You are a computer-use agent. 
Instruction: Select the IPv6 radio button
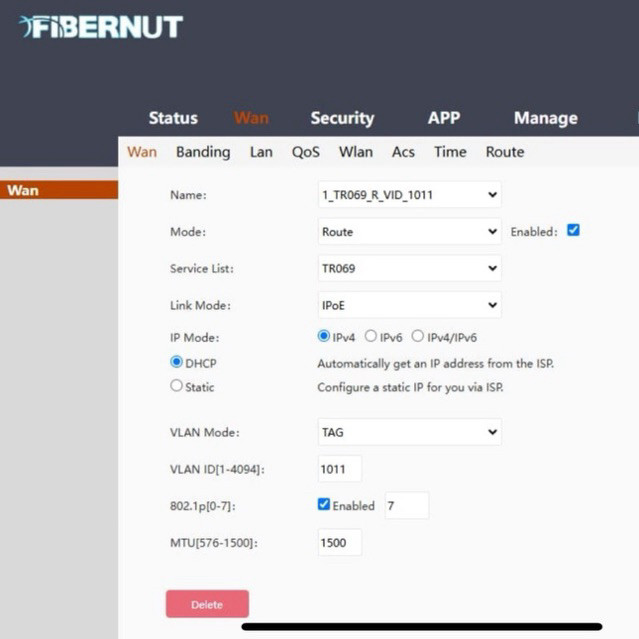point(371,337)
